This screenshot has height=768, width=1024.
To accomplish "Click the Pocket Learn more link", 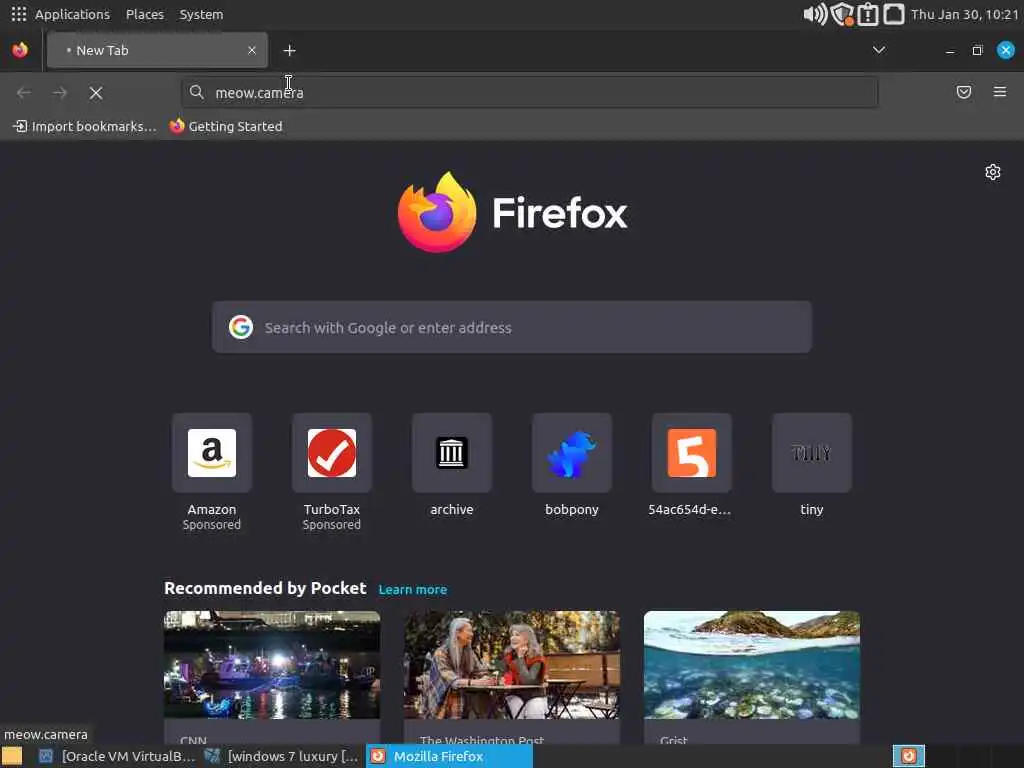I will click(413, 590).
